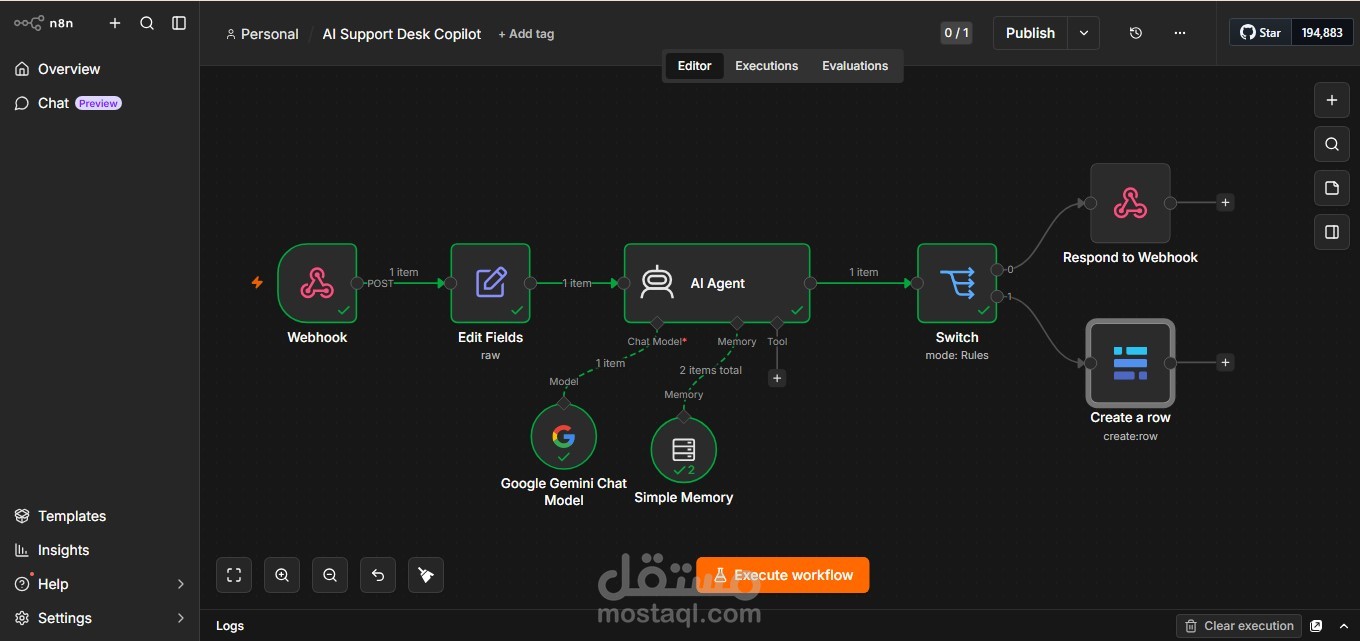The image size is (1360, 641).
Task: Go to Personal project breadcrumb
Action: pyautogui.click(x=262, y=34)
